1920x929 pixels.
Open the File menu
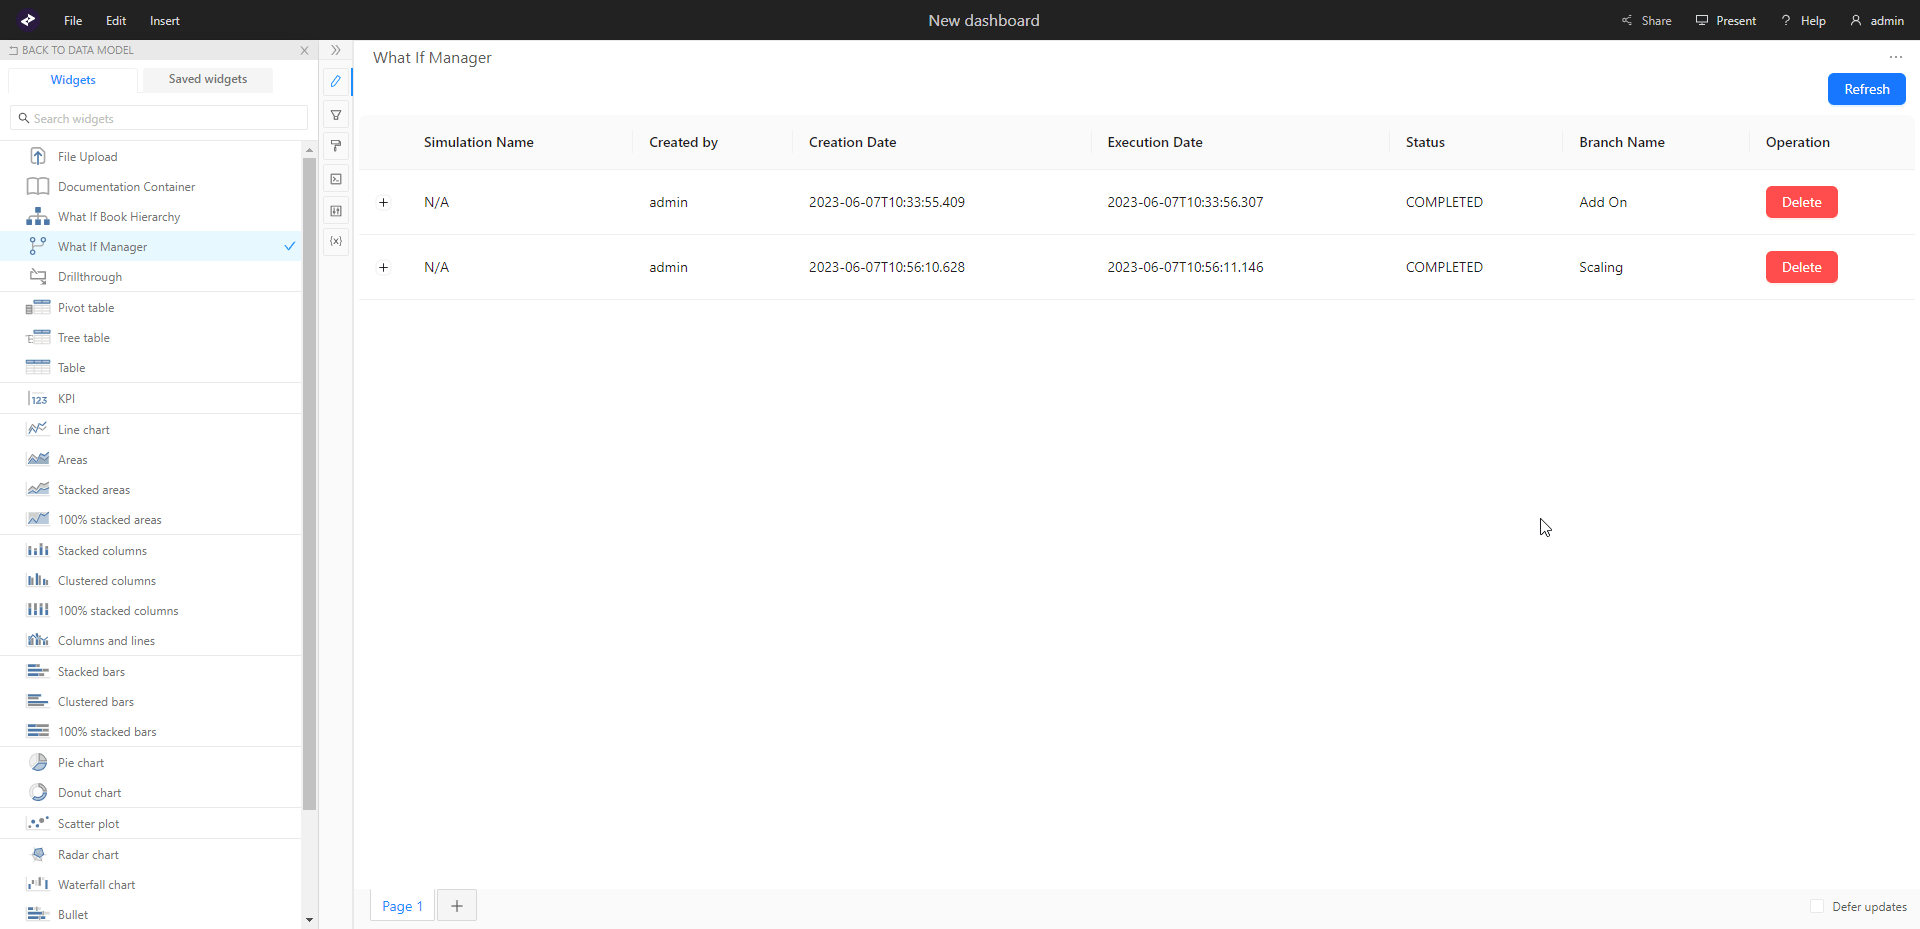tap(73, 21)
